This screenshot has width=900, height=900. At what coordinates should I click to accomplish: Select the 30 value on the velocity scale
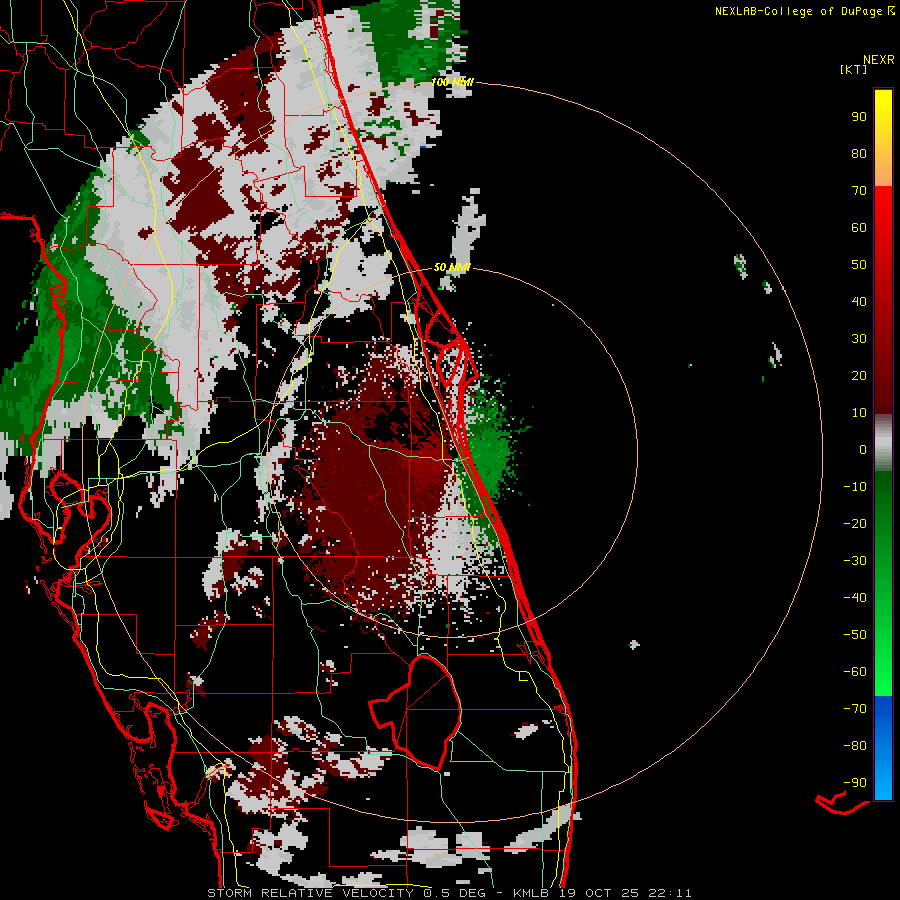tap(859, 339)
